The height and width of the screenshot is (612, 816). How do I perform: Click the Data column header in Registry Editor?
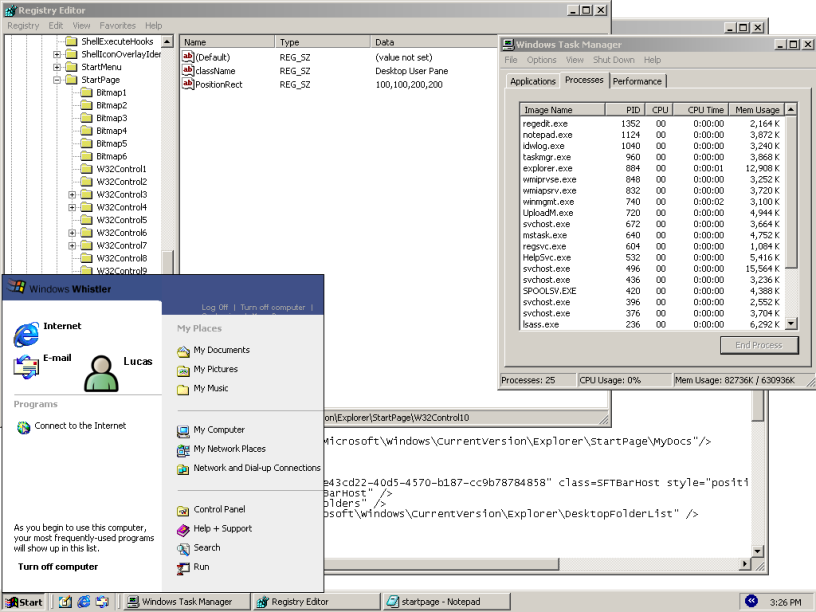(x=435, y=42)
